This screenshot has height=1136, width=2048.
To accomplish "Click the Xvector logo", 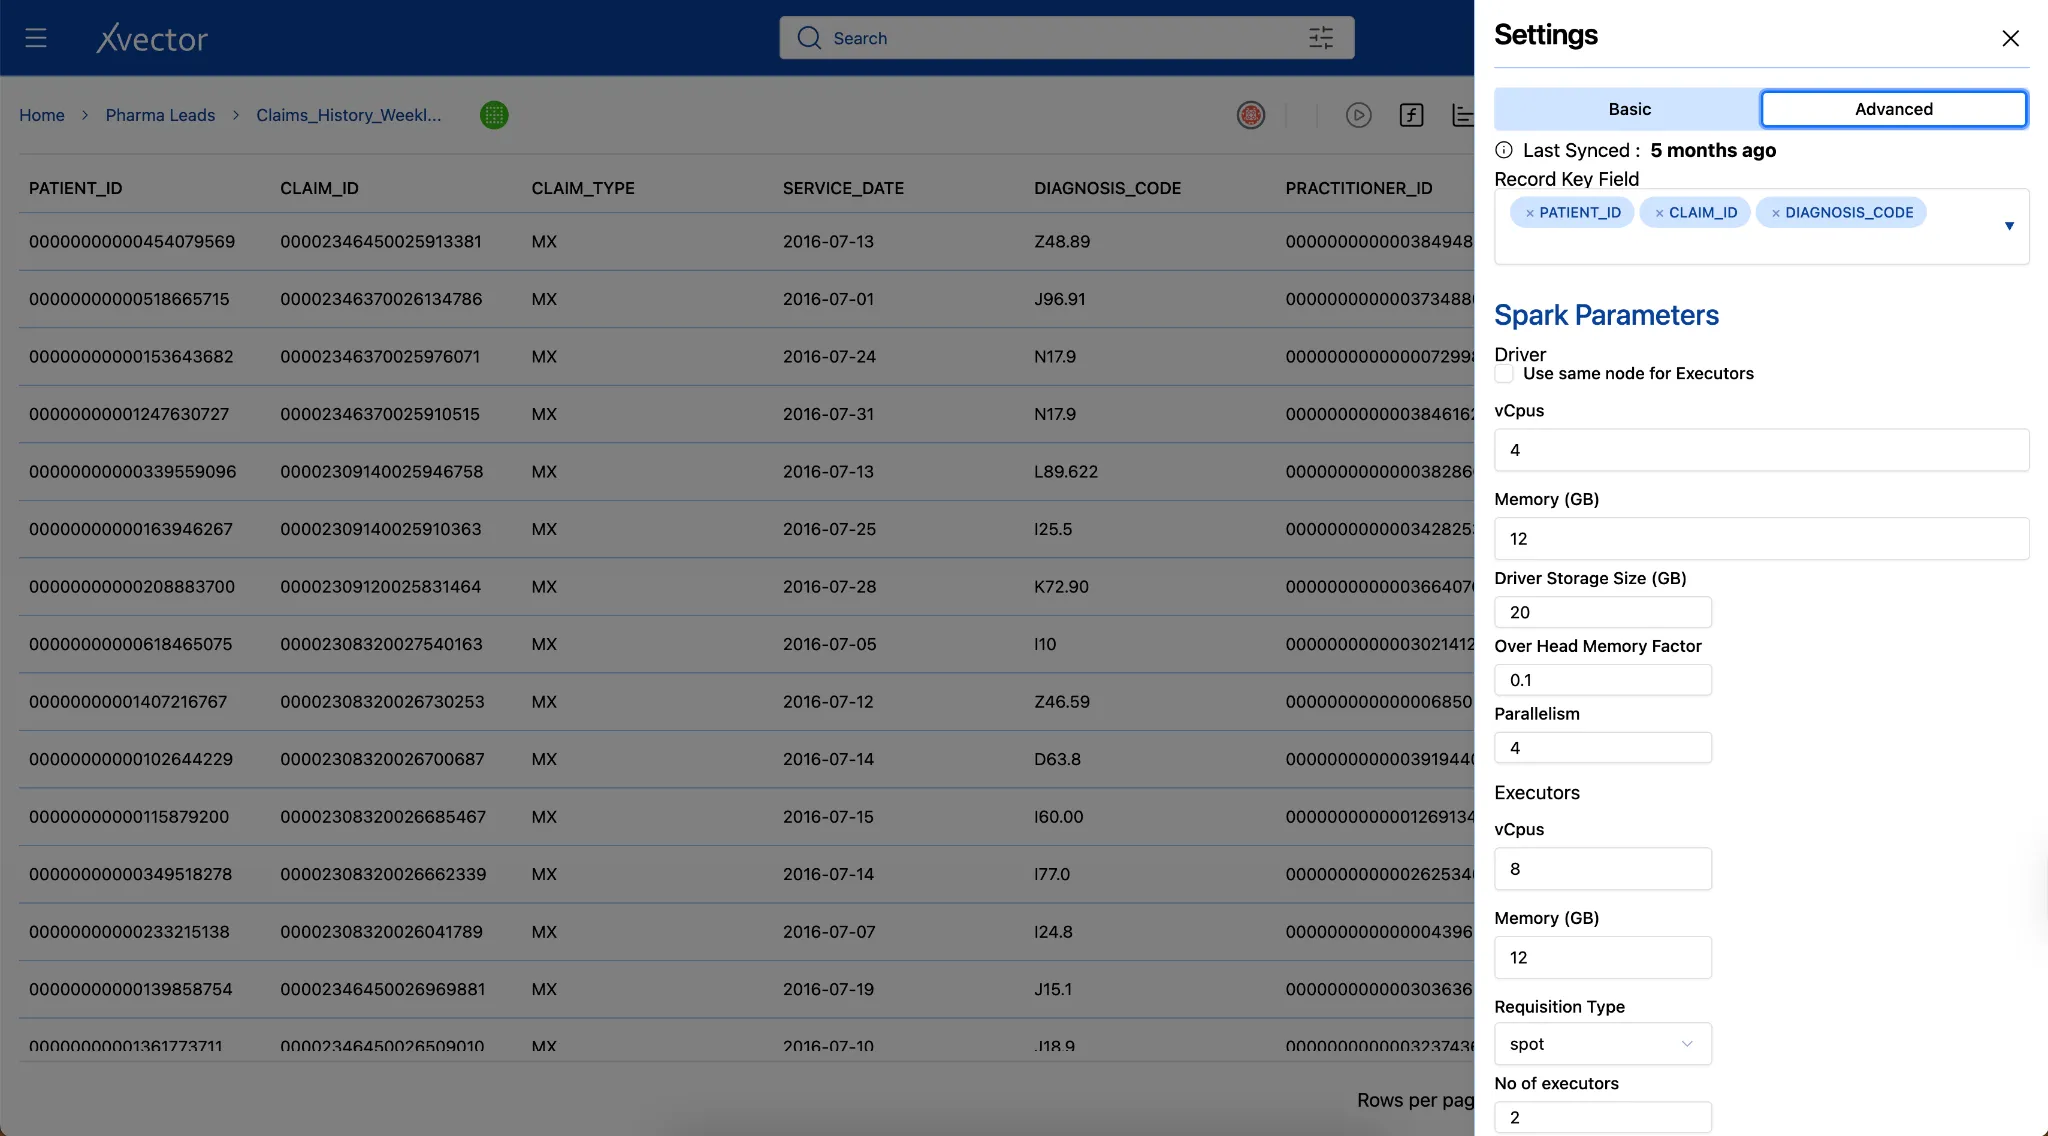I will point(152,38).
